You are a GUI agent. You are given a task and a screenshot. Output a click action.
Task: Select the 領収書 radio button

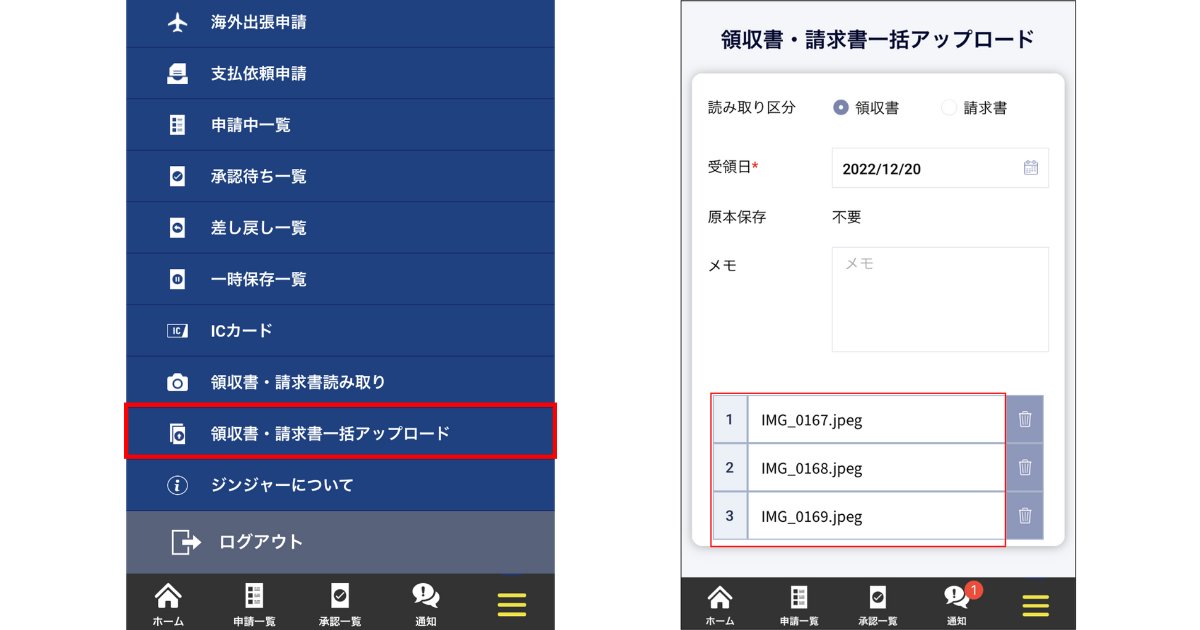point(841,108)
